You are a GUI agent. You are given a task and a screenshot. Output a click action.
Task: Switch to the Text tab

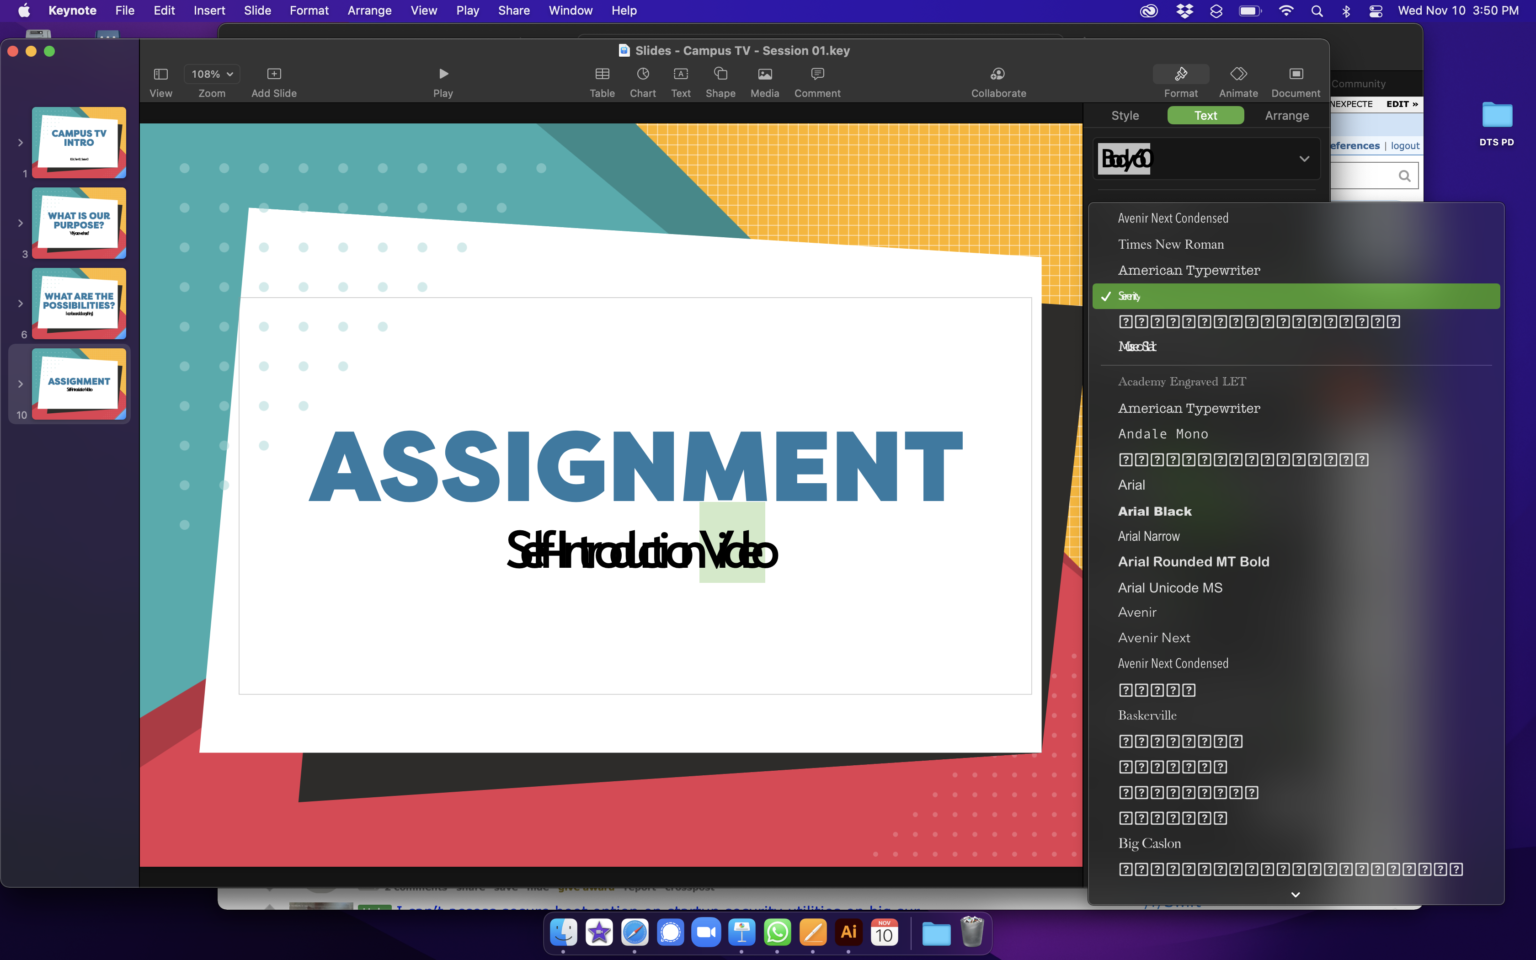click(1206, 116)
